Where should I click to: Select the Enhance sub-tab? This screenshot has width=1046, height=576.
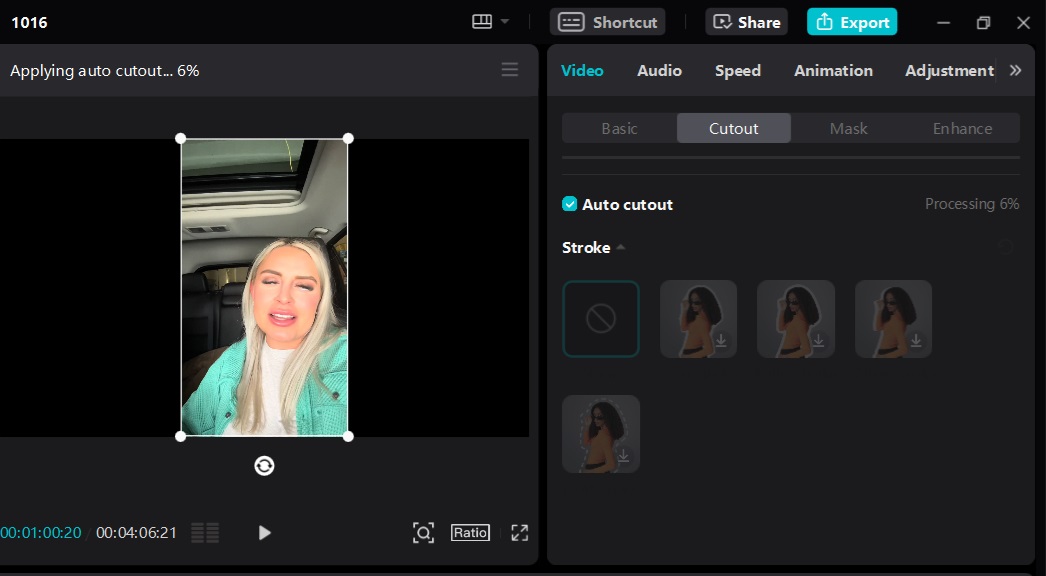click(x=963, y=128)
